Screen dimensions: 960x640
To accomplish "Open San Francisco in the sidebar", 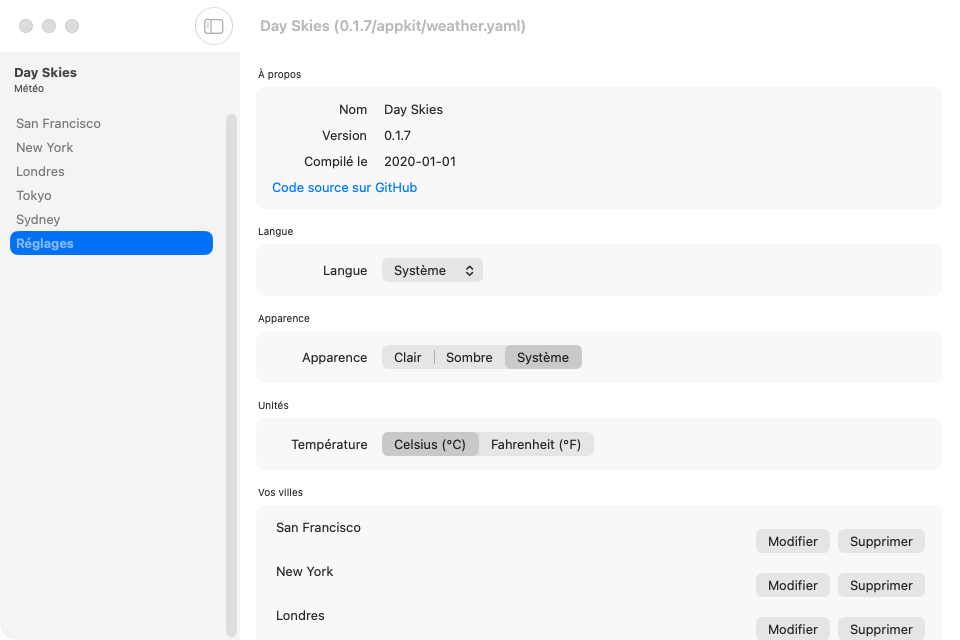I will point(111,124).
